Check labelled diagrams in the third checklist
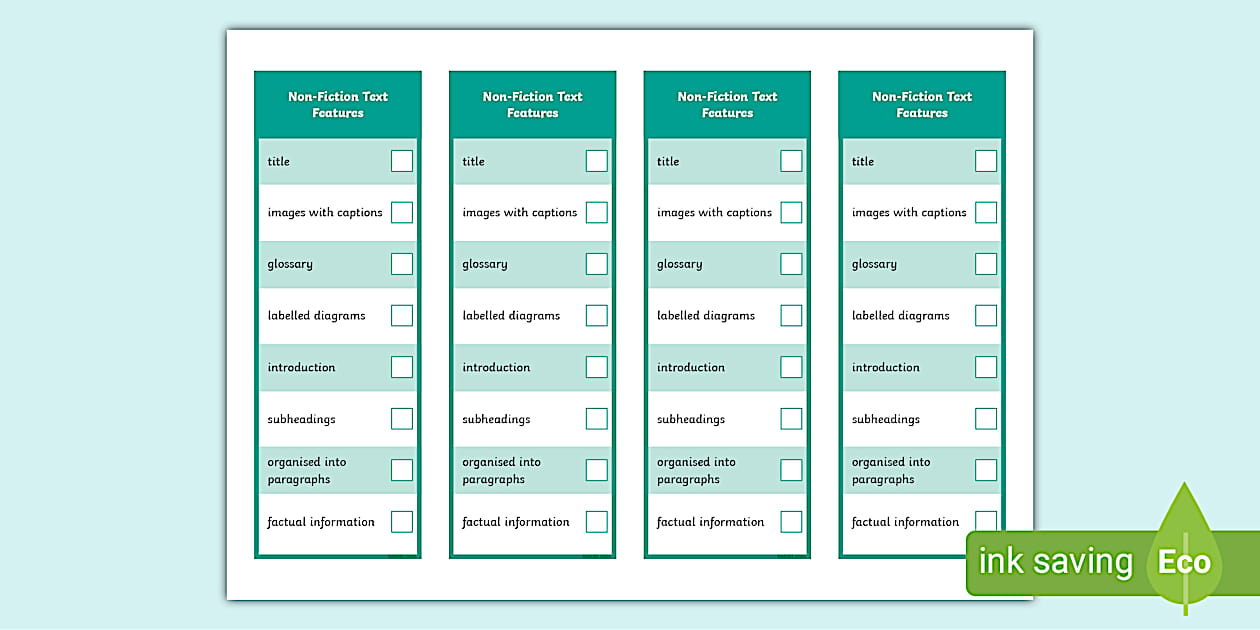The width and height of the screenshot is (1260, 630). tap(791, 316)
